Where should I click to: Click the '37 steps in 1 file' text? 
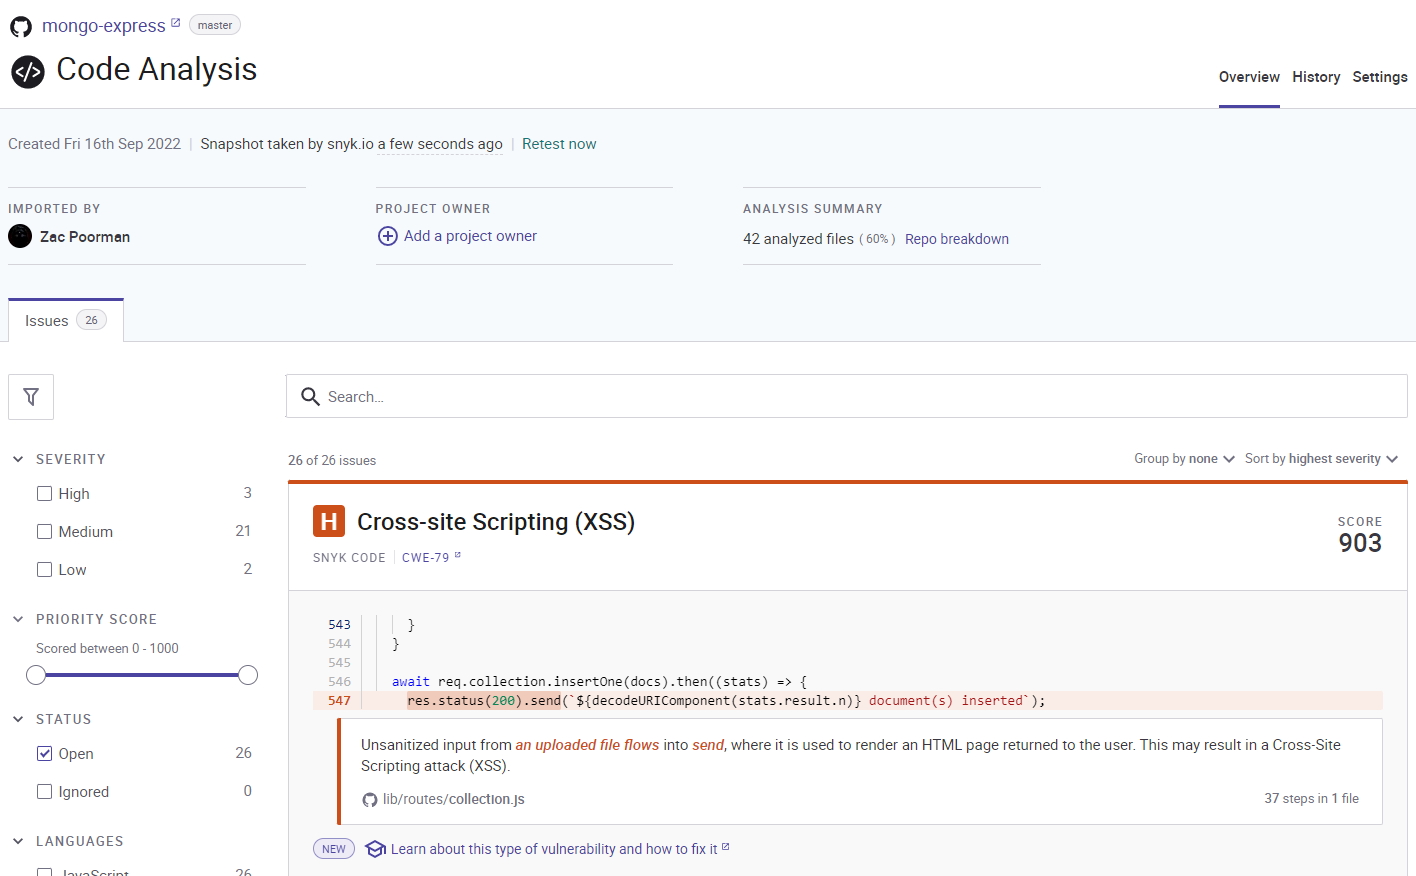1311,798
